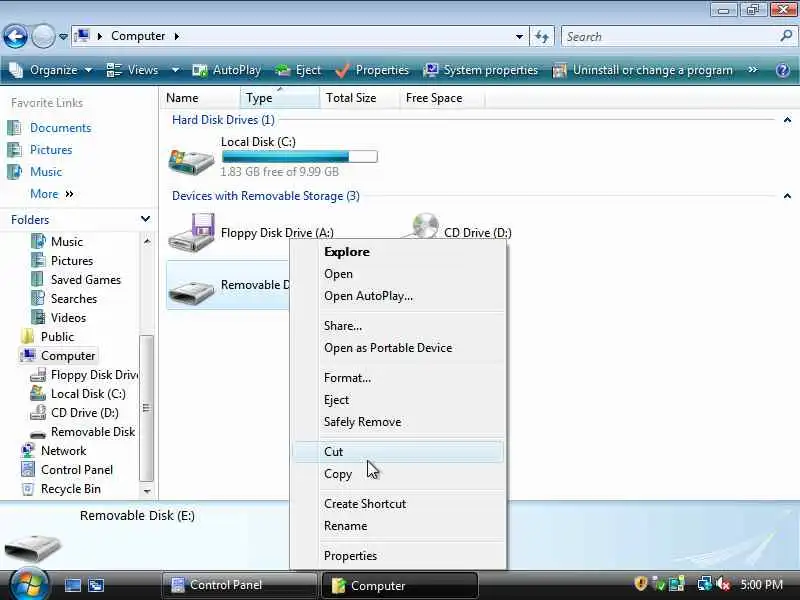Expand More favorite links
The height and width of the screenshot is (600, 800).
[52, 194]
